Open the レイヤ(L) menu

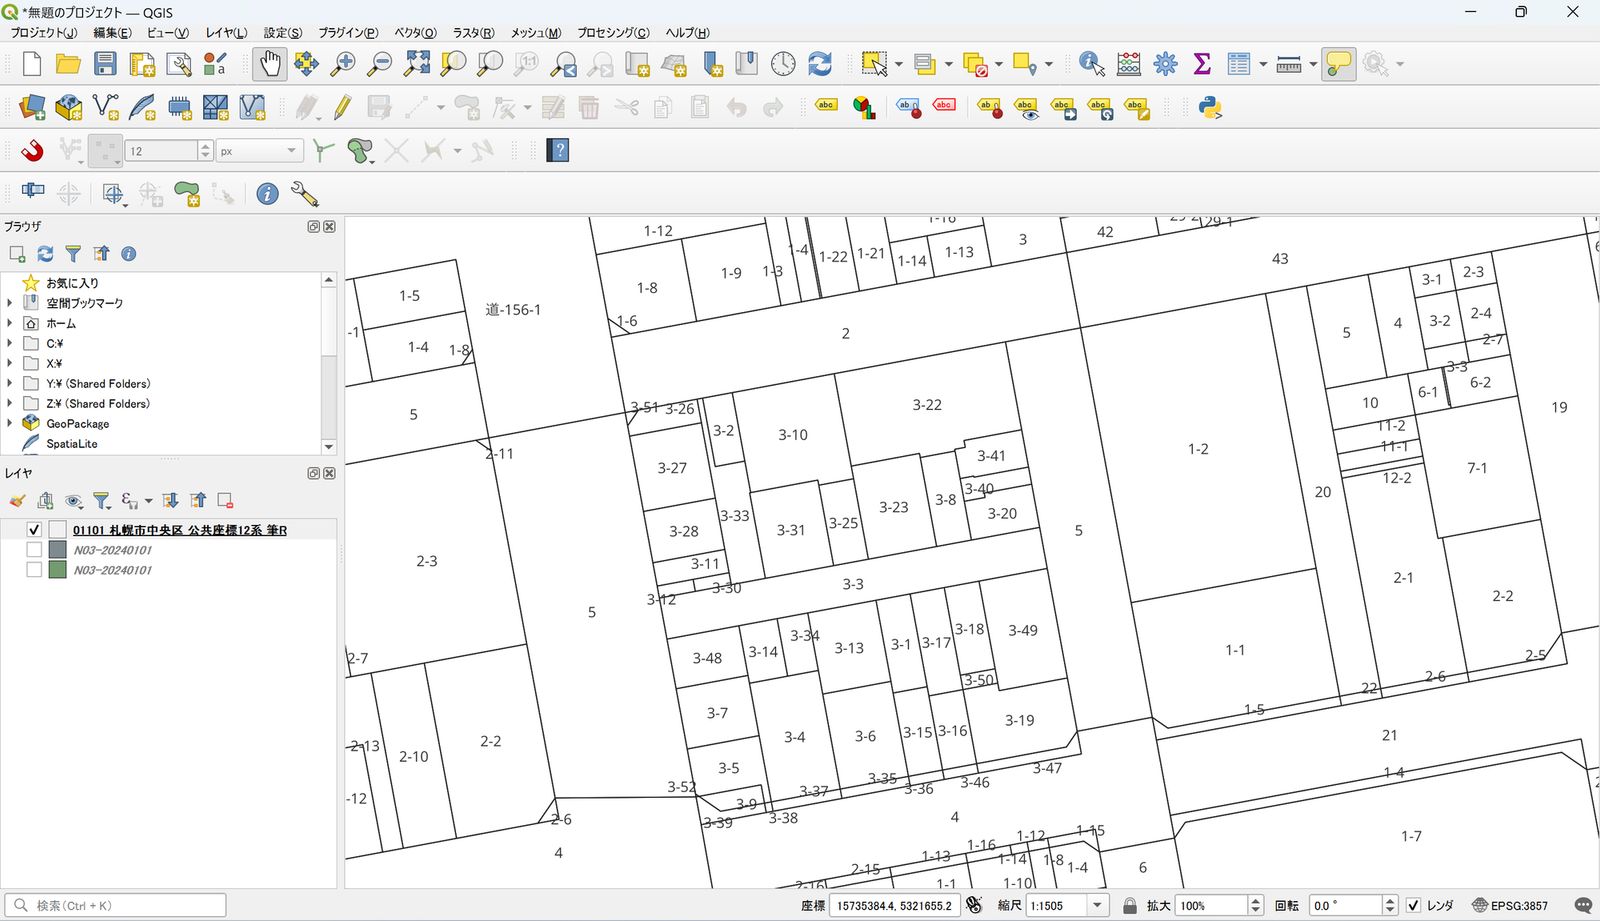pos(226,33)
